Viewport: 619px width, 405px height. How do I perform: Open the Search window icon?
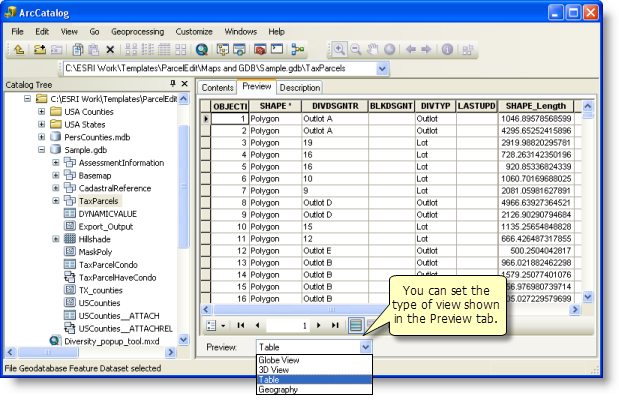click(239, 50)
